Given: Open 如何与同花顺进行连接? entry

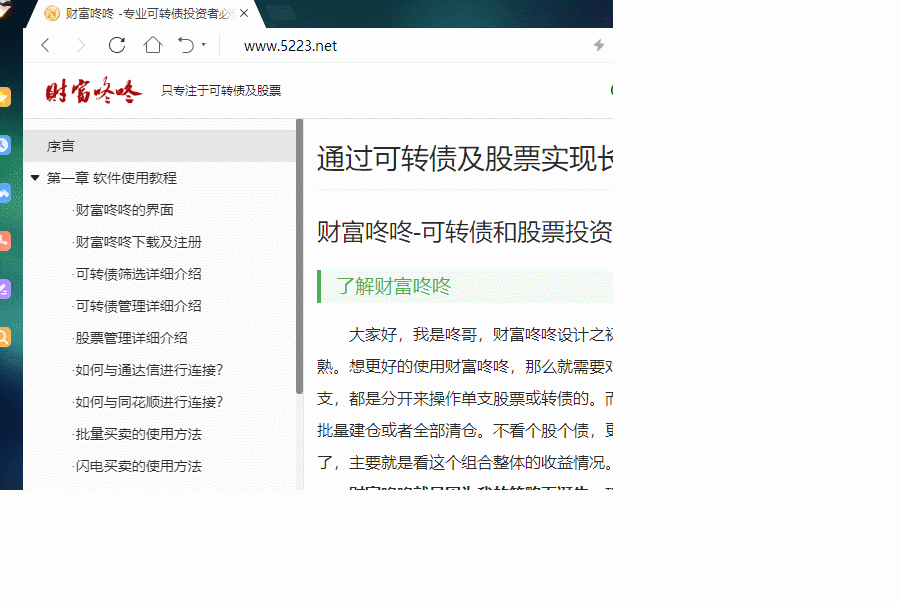Looking at the screenshot, I should 149,402.
